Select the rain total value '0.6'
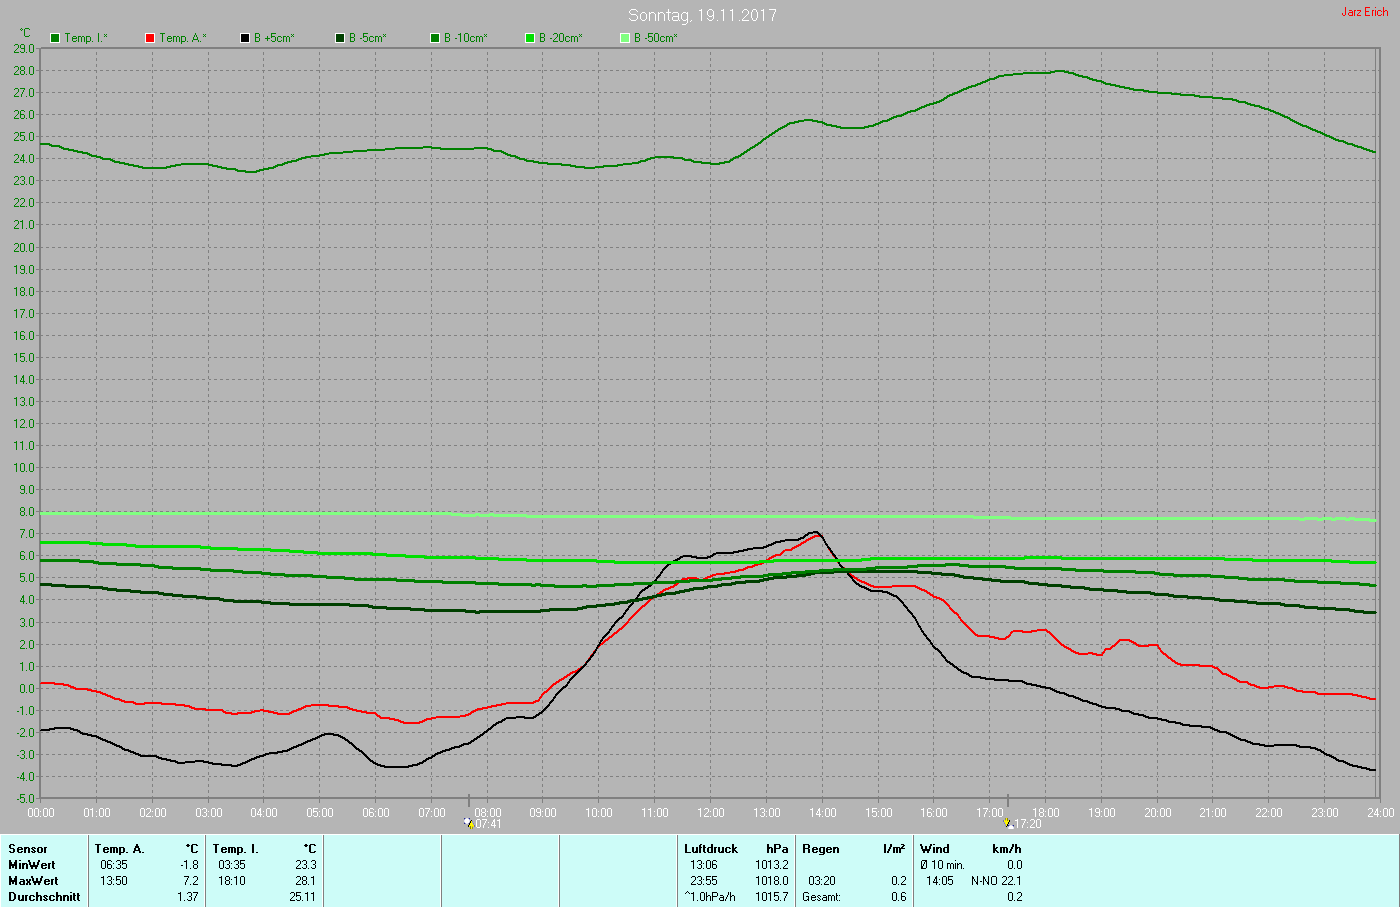 (x=899, y=897)
